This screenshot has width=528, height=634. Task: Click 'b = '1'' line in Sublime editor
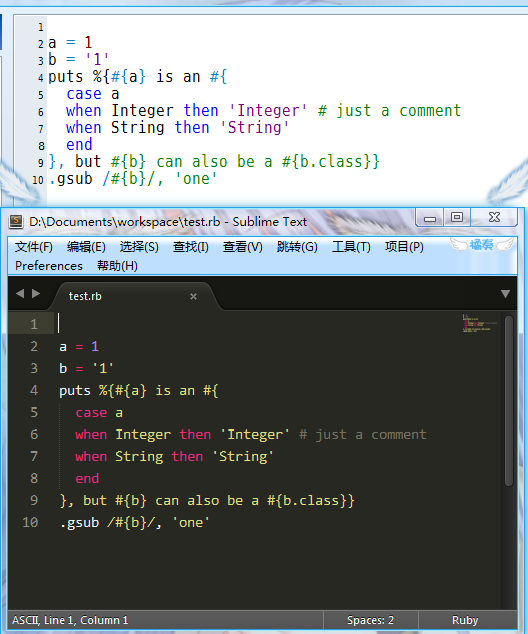point(87,368)
